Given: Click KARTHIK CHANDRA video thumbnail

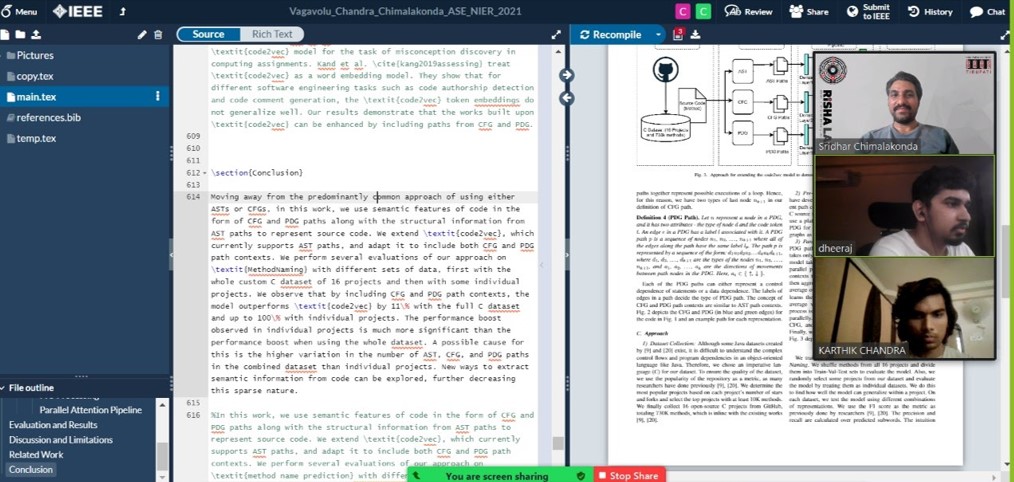Looking at the screenshot, I should click(x=903, y=308).
